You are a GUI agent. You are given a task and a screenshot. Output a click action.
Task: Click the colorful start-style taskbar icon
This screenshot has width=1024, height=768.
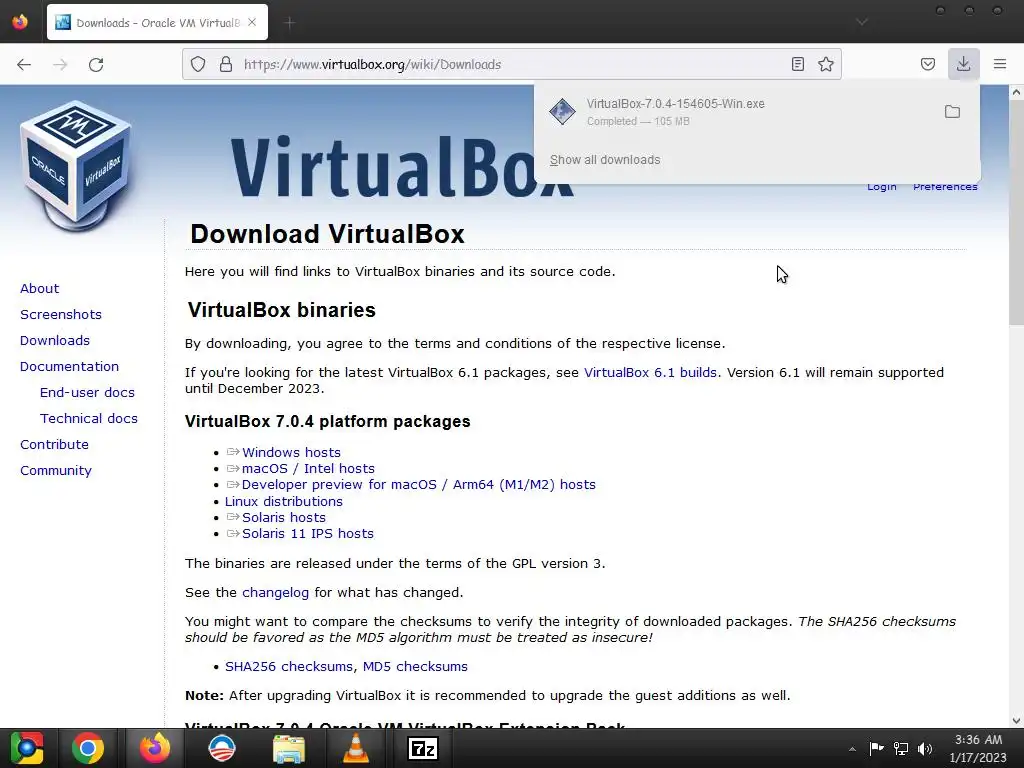[x=26, y=748]
